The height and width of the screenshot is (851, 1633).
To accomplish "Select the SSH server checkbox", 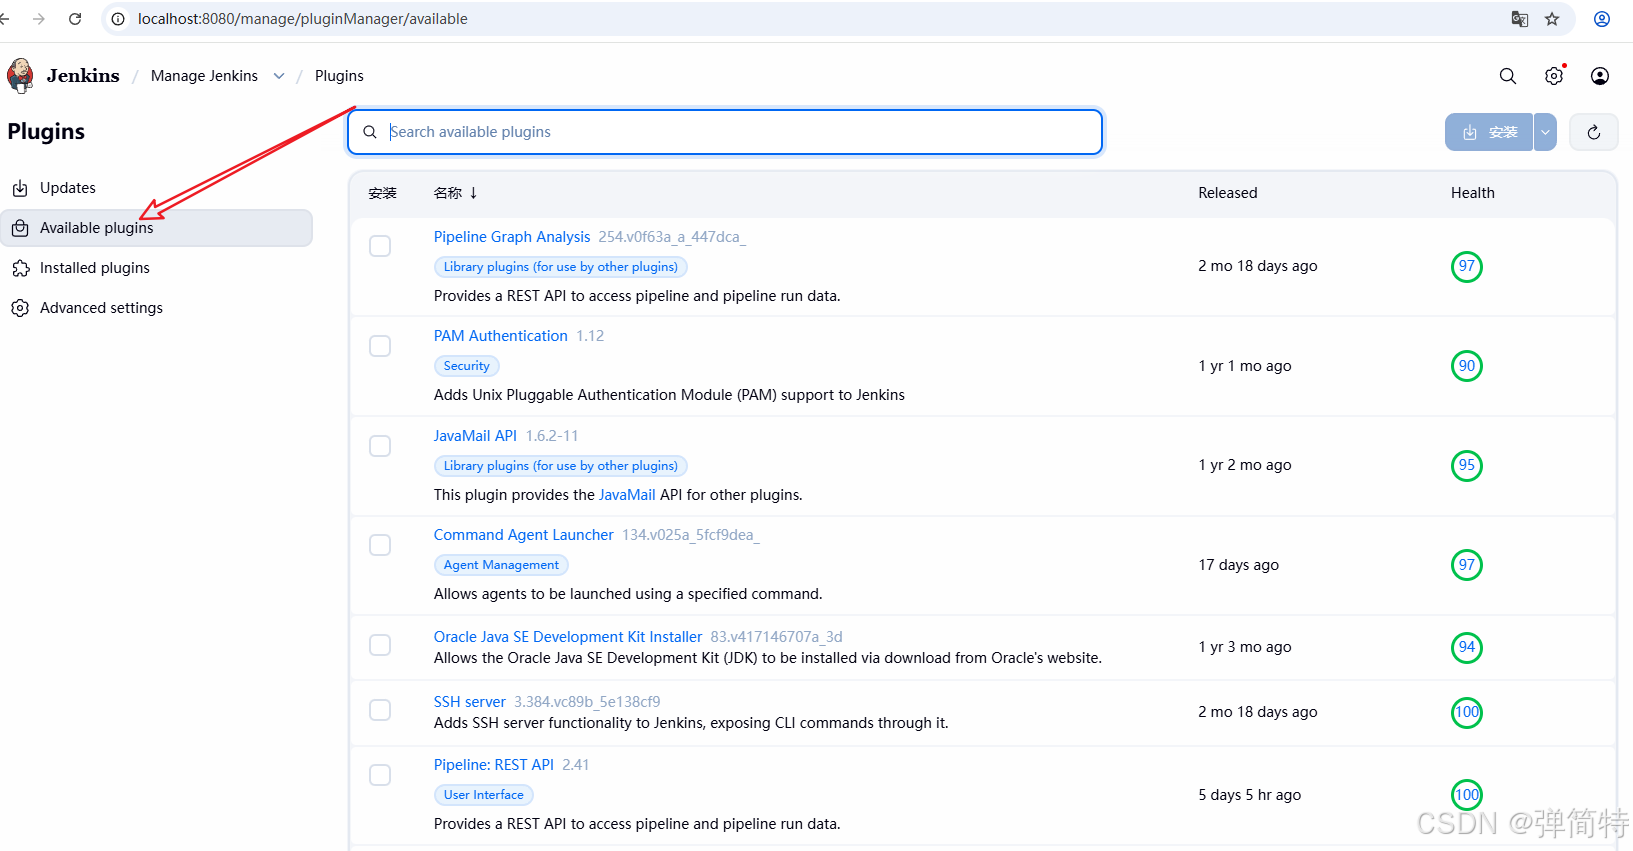I will (380, 710).
